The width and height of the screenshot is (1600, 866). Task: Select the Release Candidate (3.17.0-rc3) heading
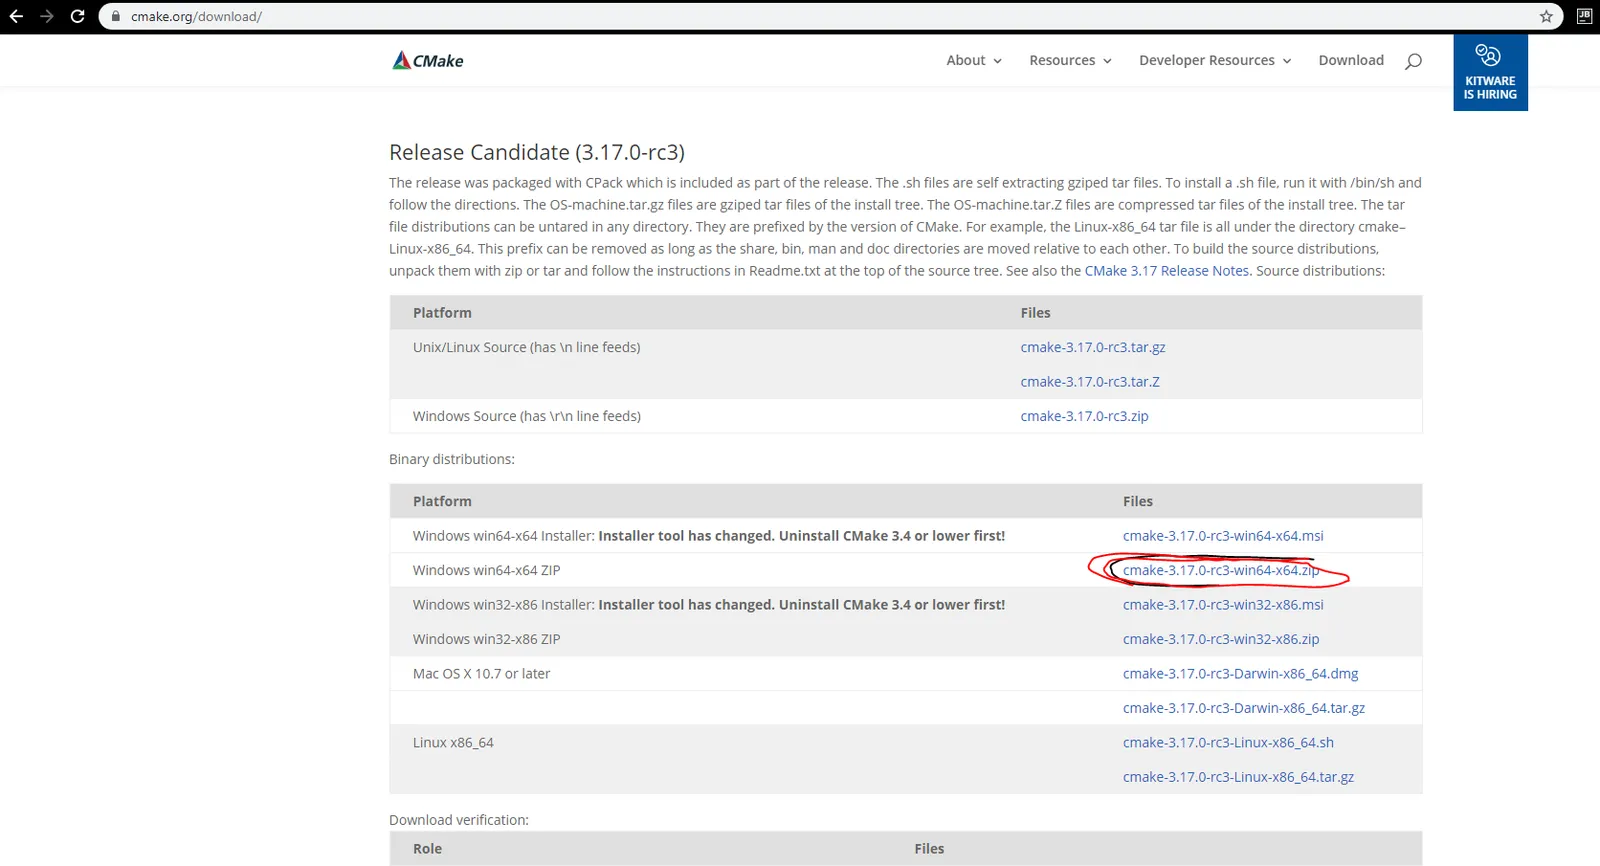tap(537, 152)
